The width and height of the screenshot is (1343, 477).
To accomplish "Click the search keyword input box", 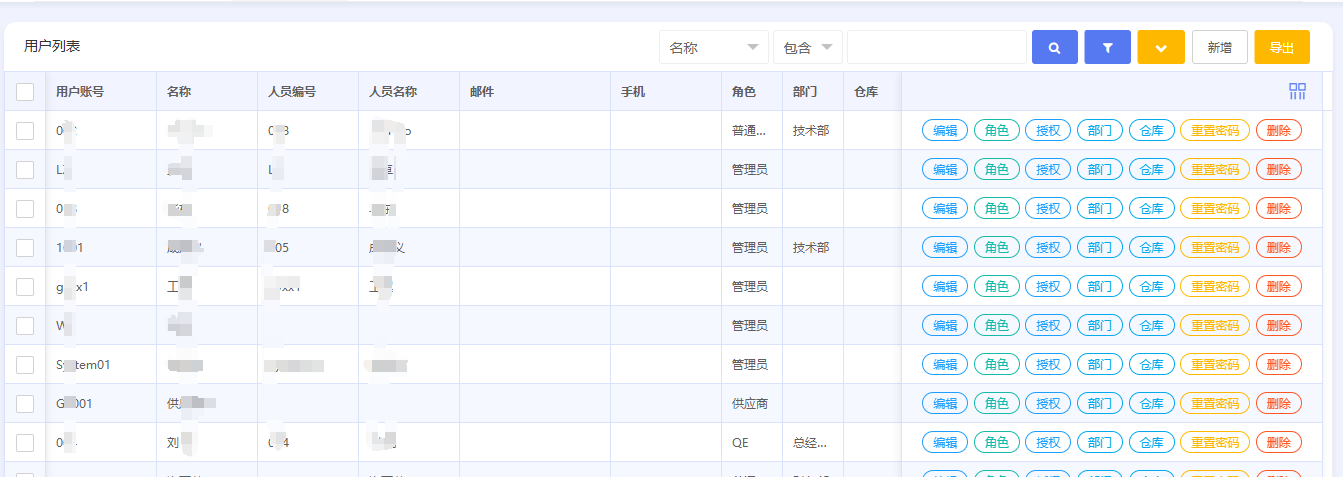I will 936,47.
